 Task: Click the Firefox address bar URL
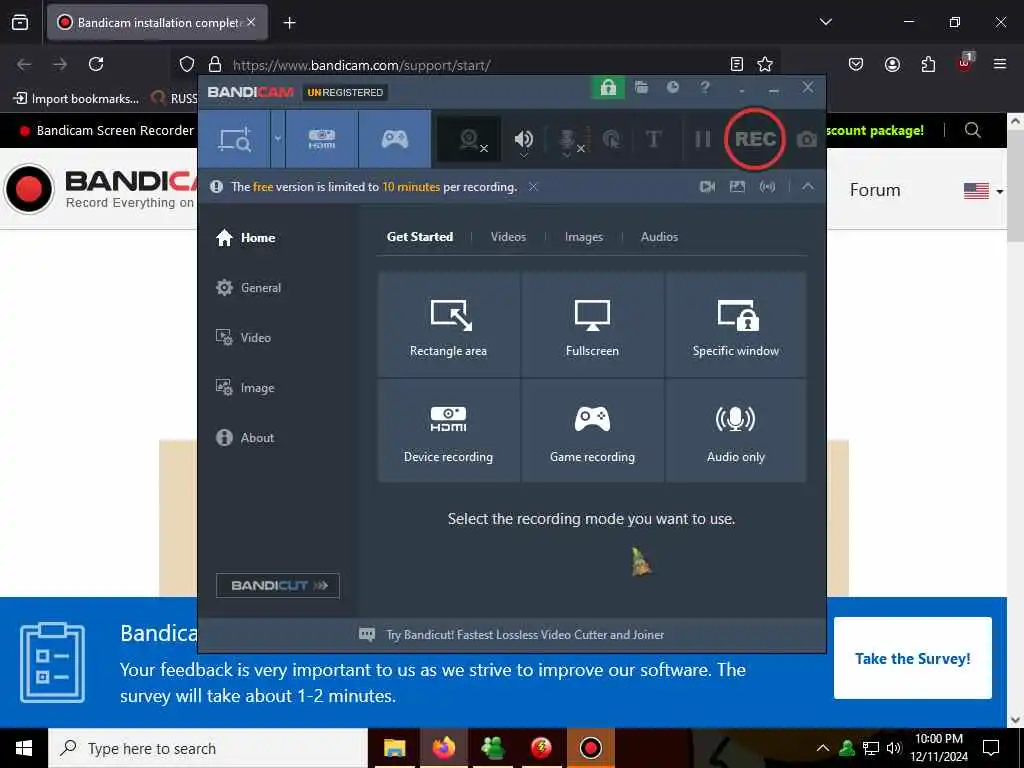361,65
